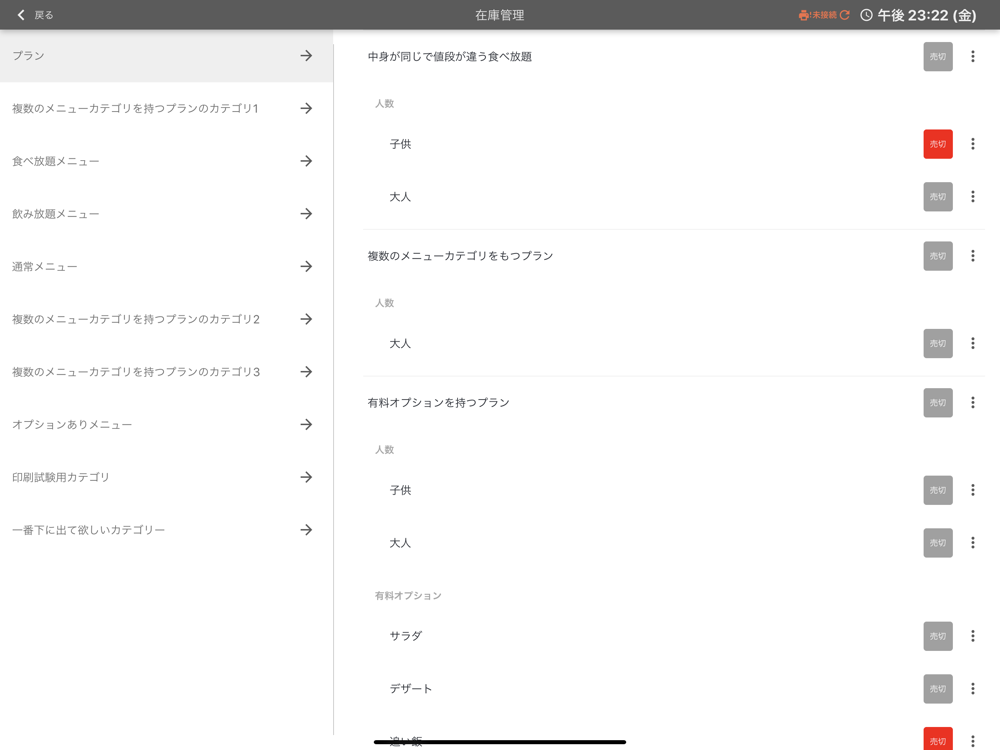Viewport: 1000px width, 750px height.
Task: Toggle red sold-out button for first 子供
Action: coord(937,144)
